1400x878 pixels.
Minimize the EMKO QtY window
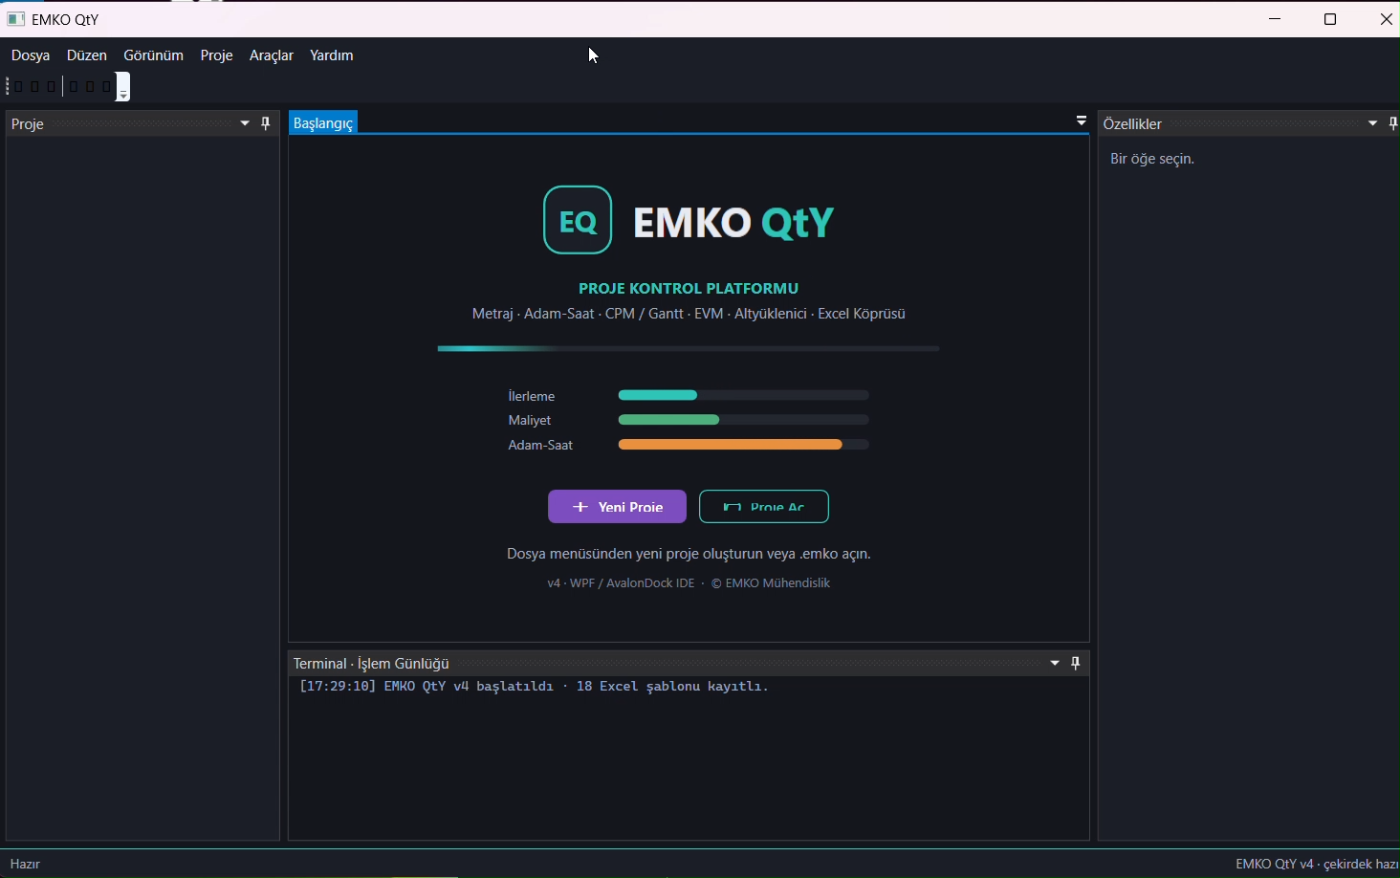point(1275,19)
